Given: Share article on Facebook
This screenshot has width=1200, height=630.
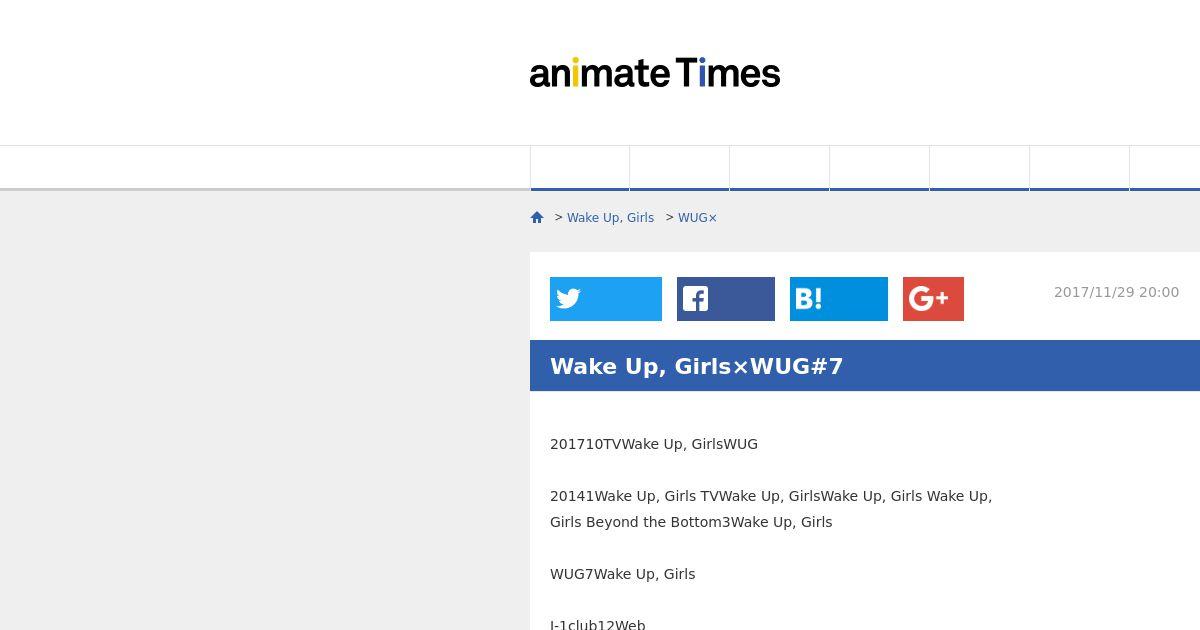Looking at the screenshot, I should [x=726, y=299].
